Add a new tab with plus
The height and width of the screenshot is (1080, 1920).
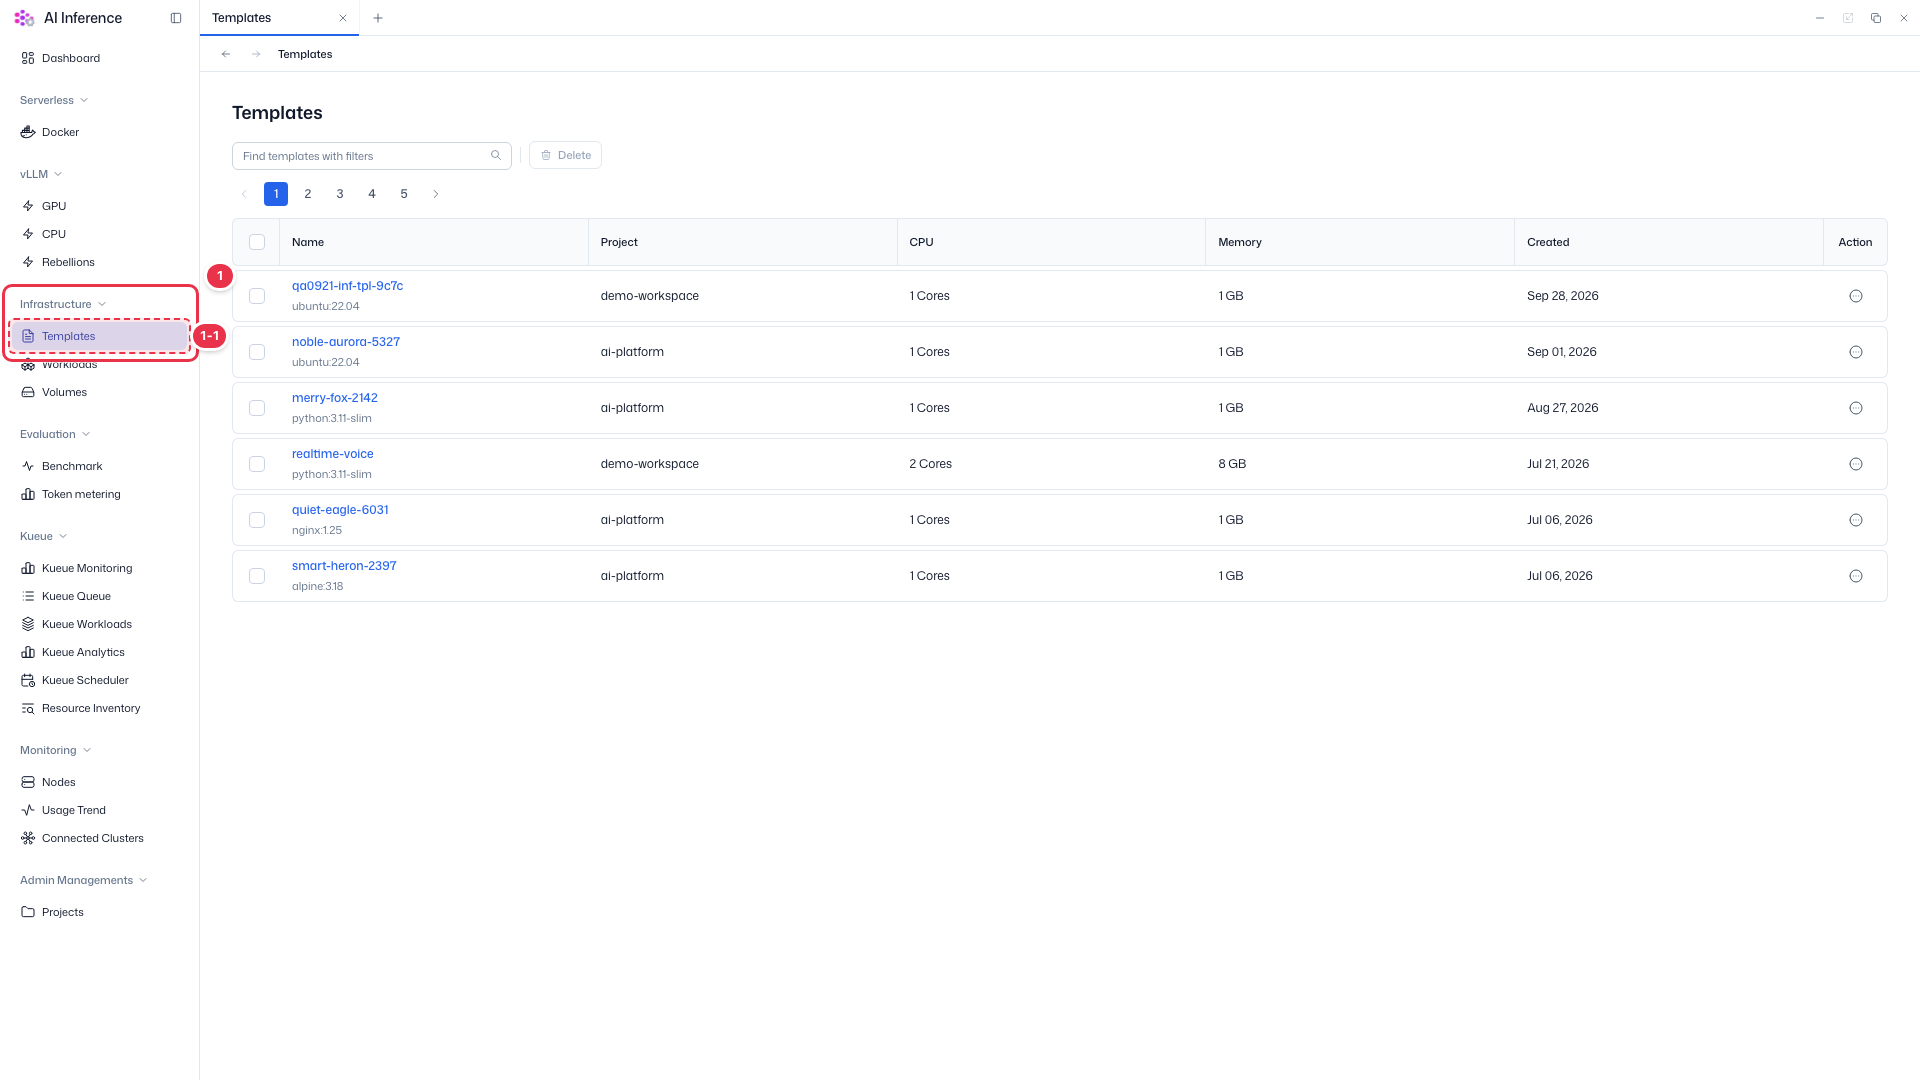378,18
